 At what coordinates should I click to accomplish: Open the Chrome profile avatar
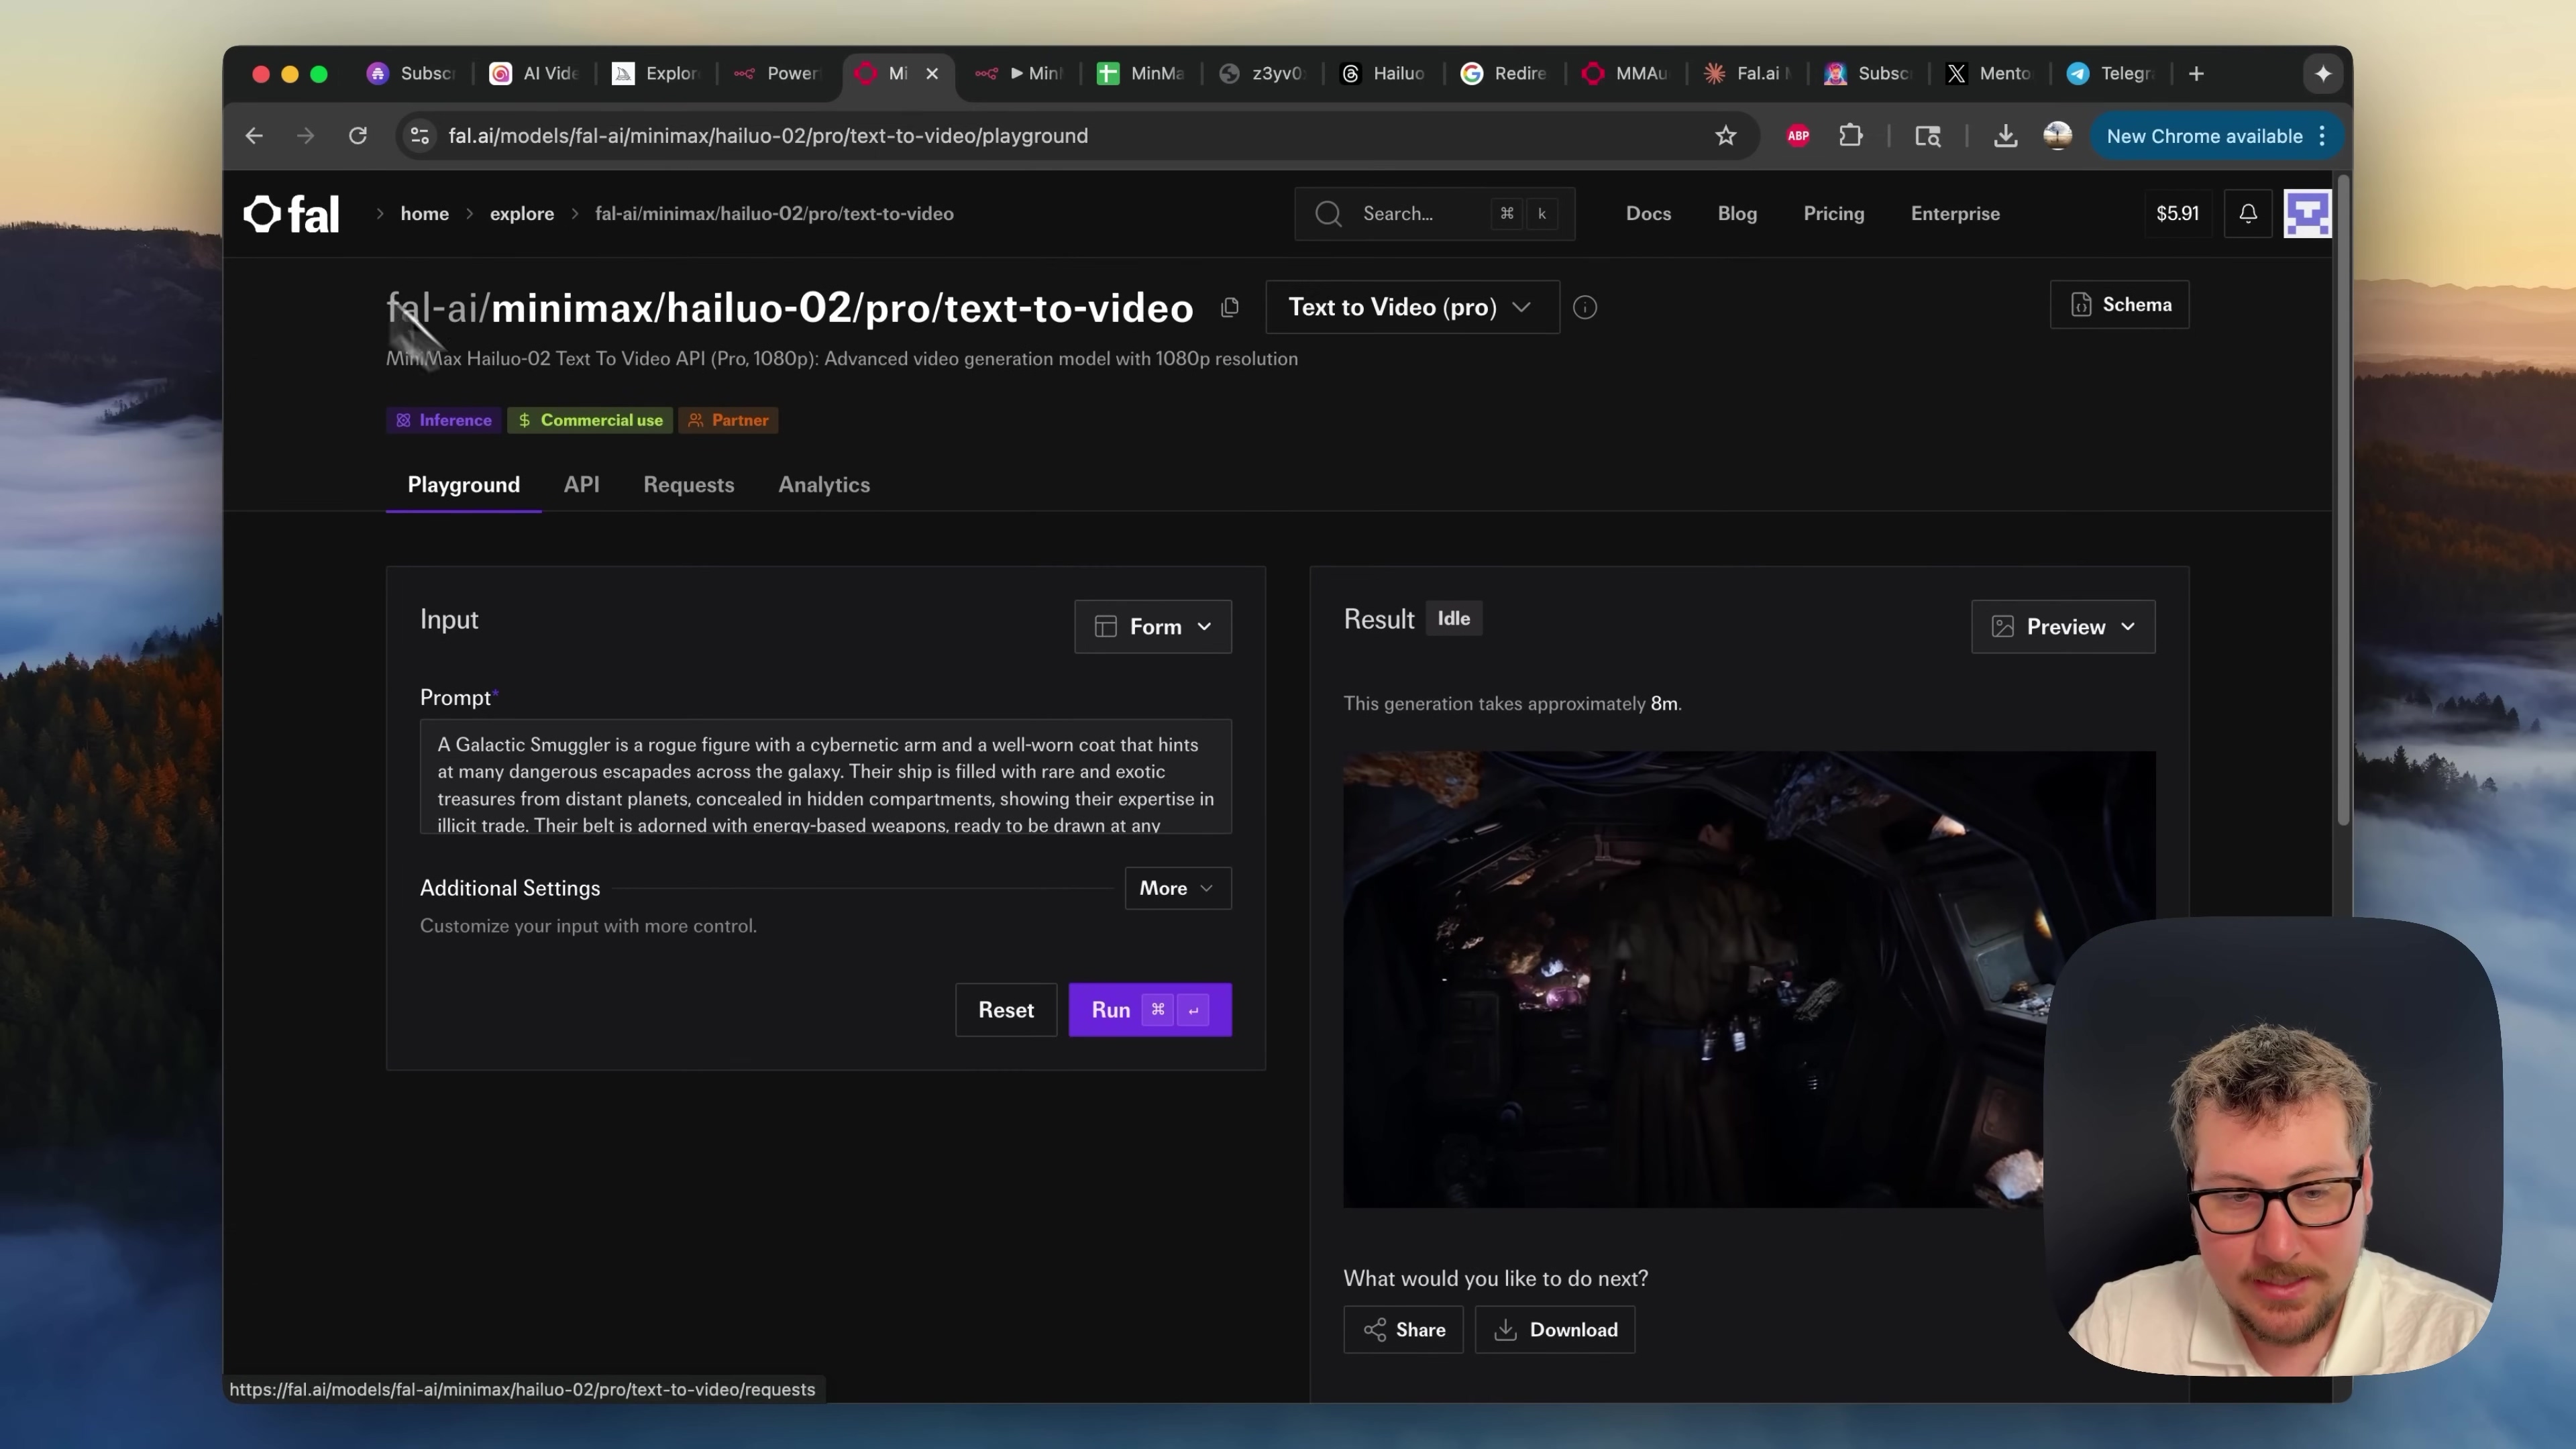pos(2058,136)
